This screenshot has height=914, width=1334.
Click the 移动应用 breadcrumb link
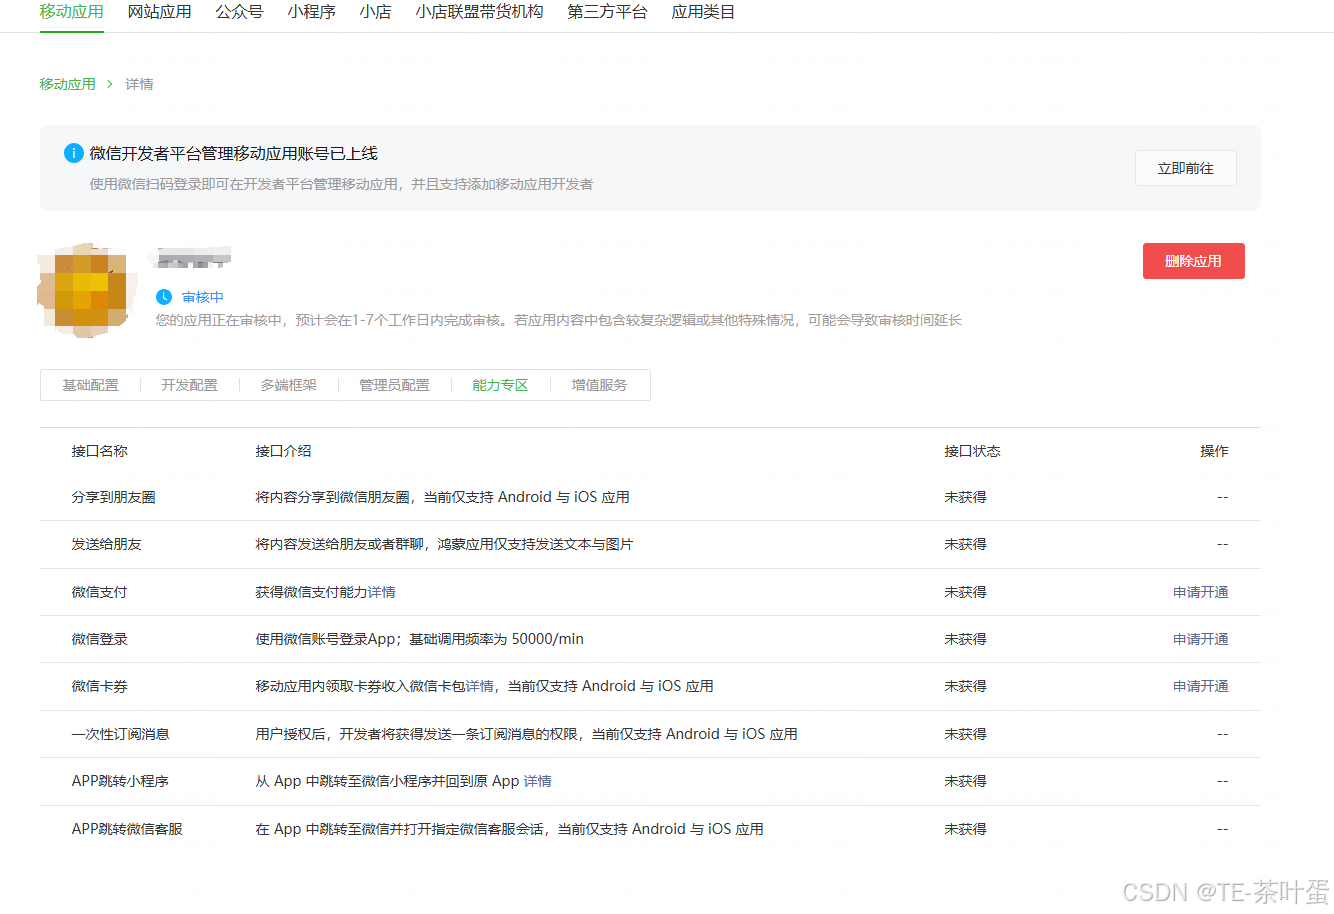tap(68, 84)
